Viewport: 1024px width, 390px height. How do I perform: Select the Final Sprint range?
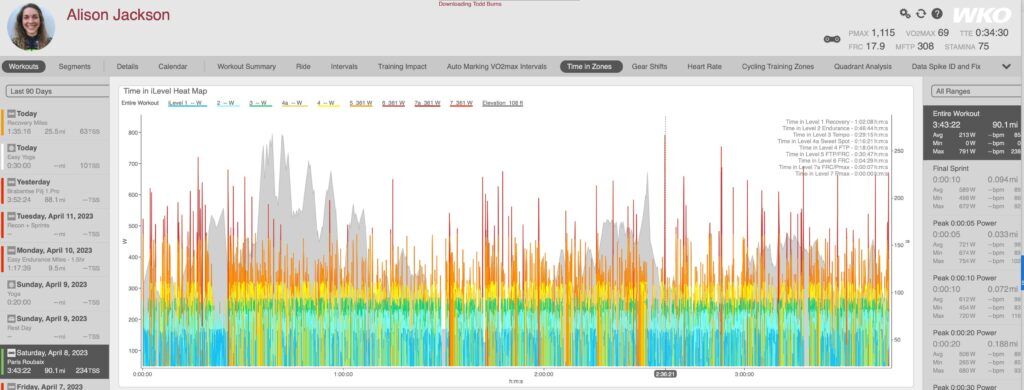(x=973, y=187)
